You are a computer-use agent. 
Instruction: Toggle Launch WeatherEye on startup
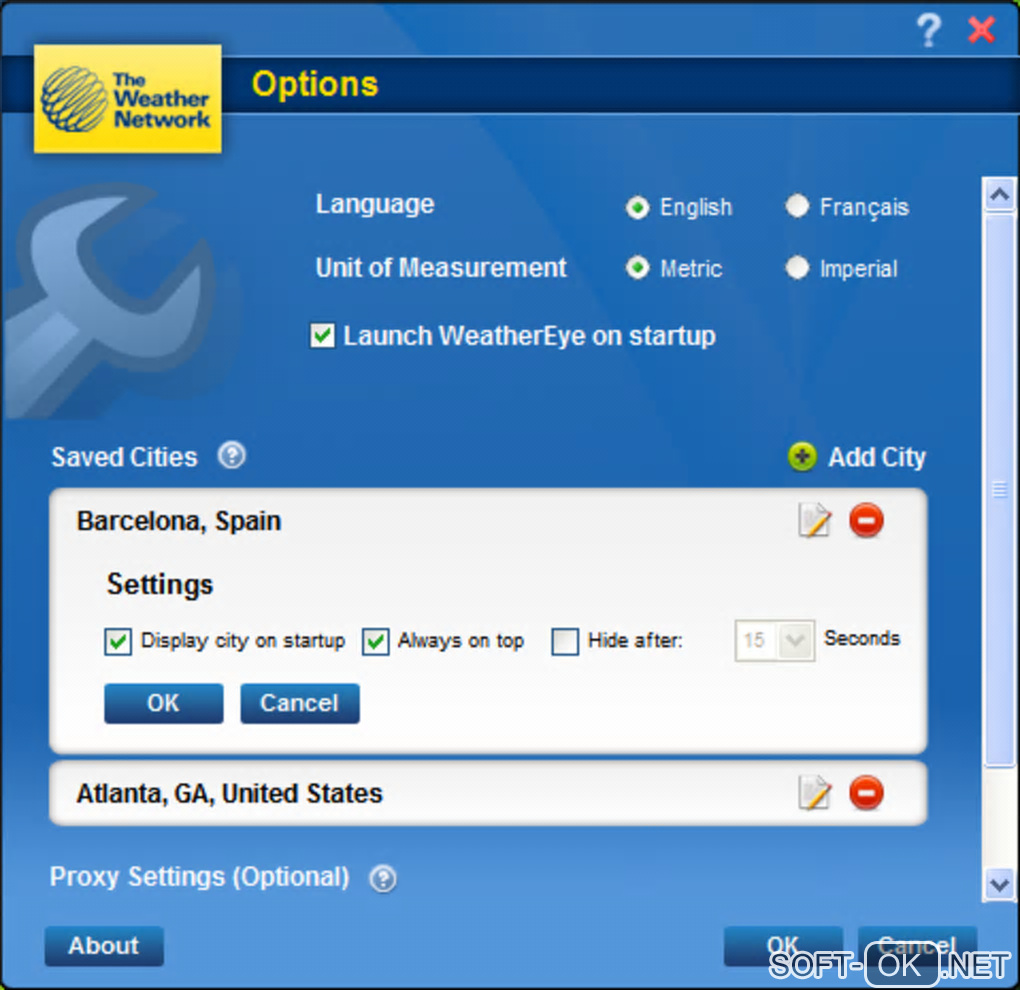323,336
